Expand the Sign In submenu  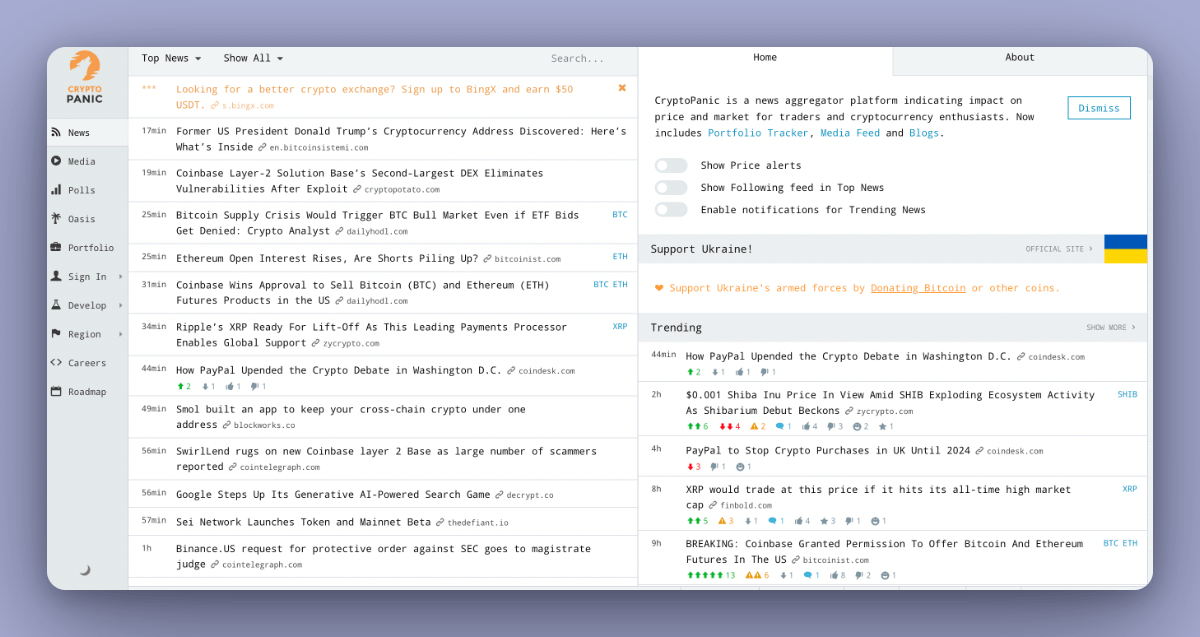tap(121, 277)
